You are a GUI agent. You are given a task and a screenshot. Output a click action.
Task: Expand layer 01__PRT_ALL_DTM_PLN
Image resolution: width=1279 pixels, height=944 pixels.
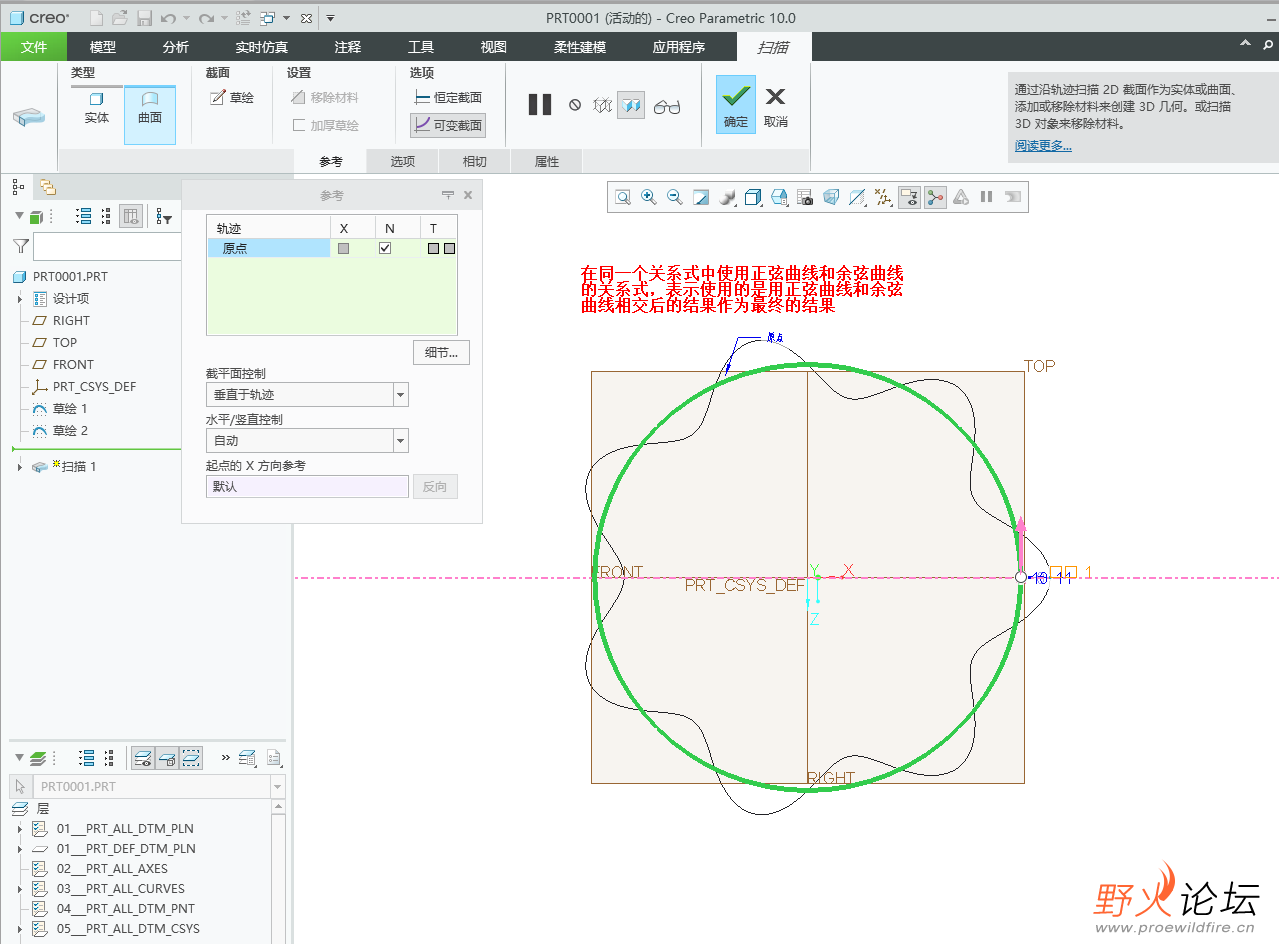point(20,829)
